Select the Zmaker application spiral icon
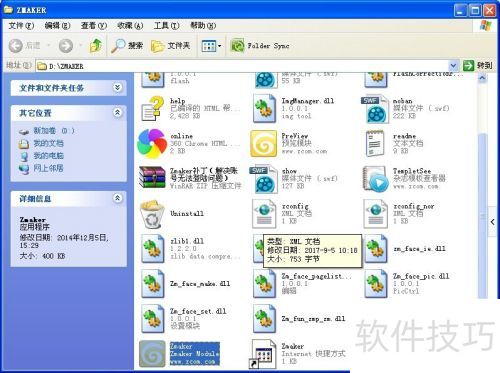 tap(152, 354)
